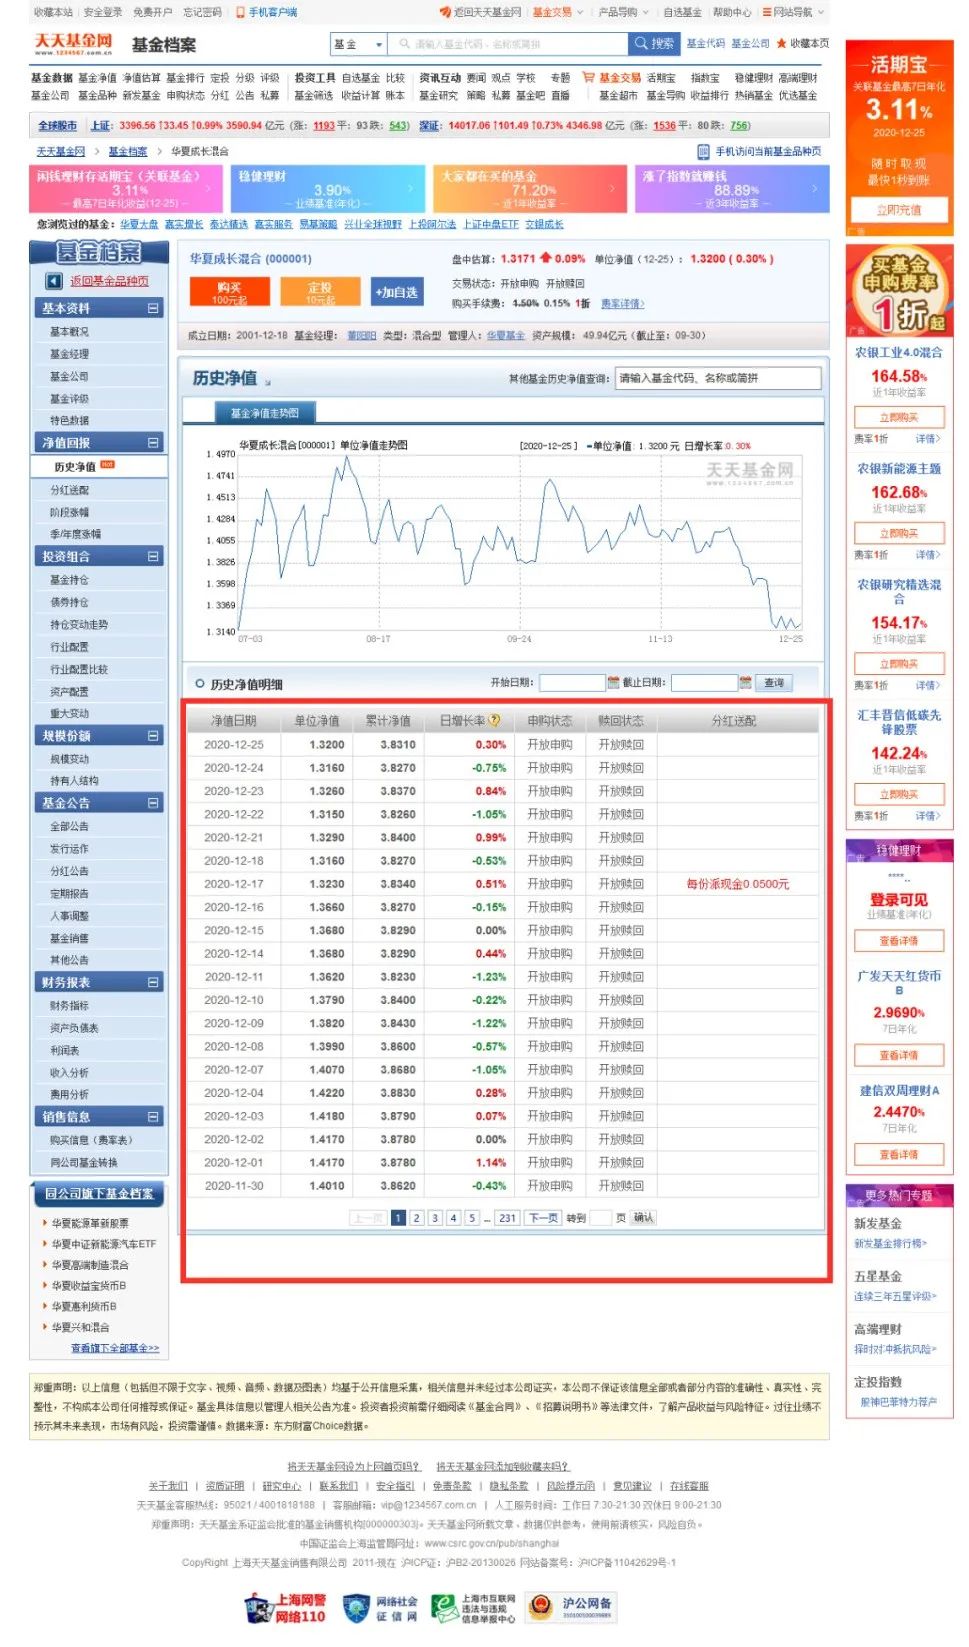Click the small arrow icon beside 历史净值 heading

(268, 381)
